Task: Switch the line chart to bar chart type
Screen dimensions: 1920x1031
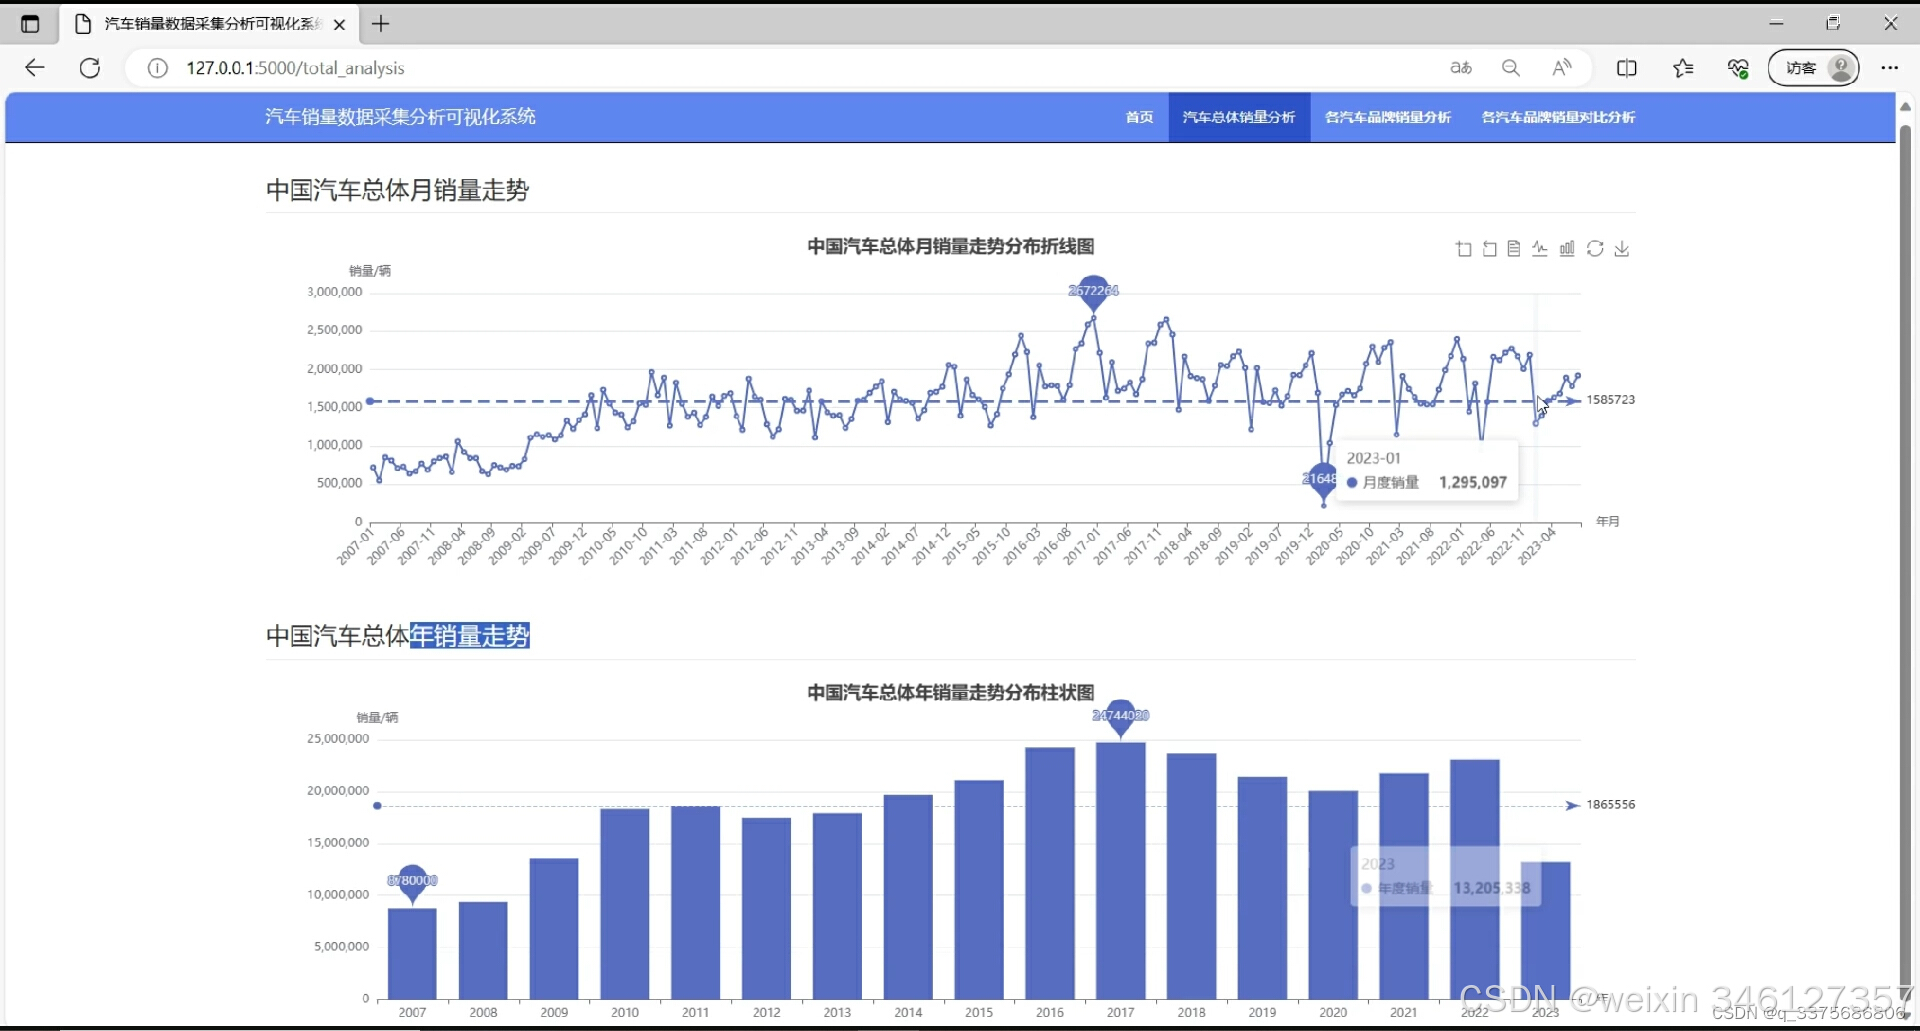Action: pos(1567,249)
